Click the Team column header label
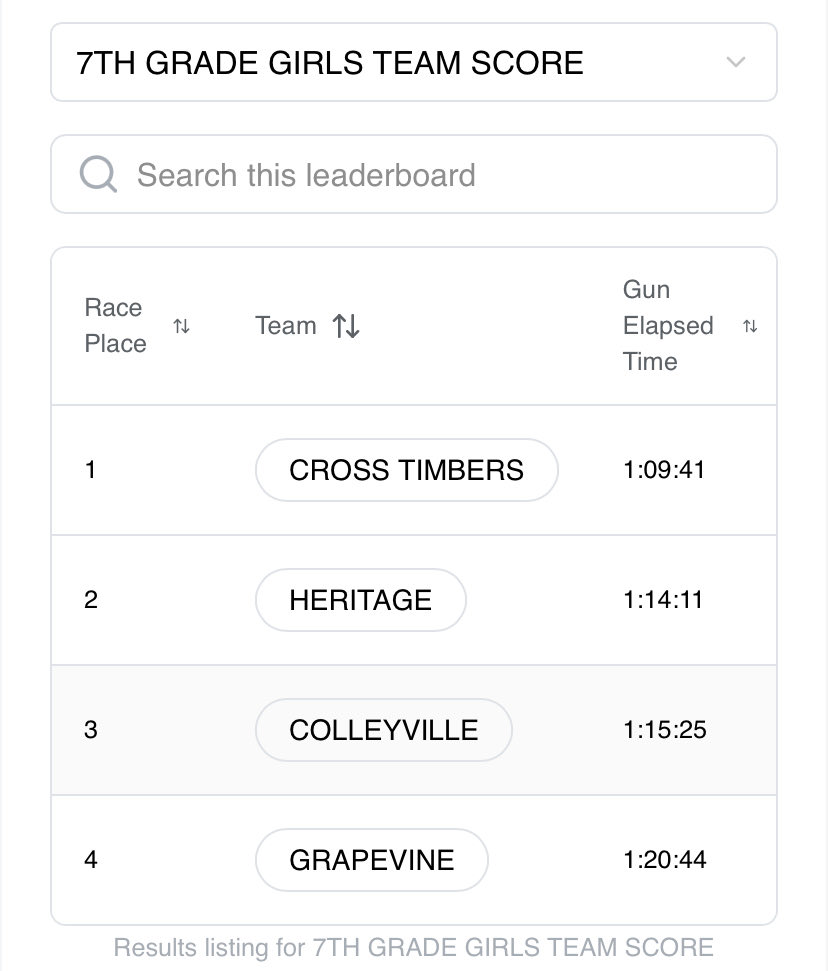This screenshot has height=971, width=828. [x=285, y=326]
